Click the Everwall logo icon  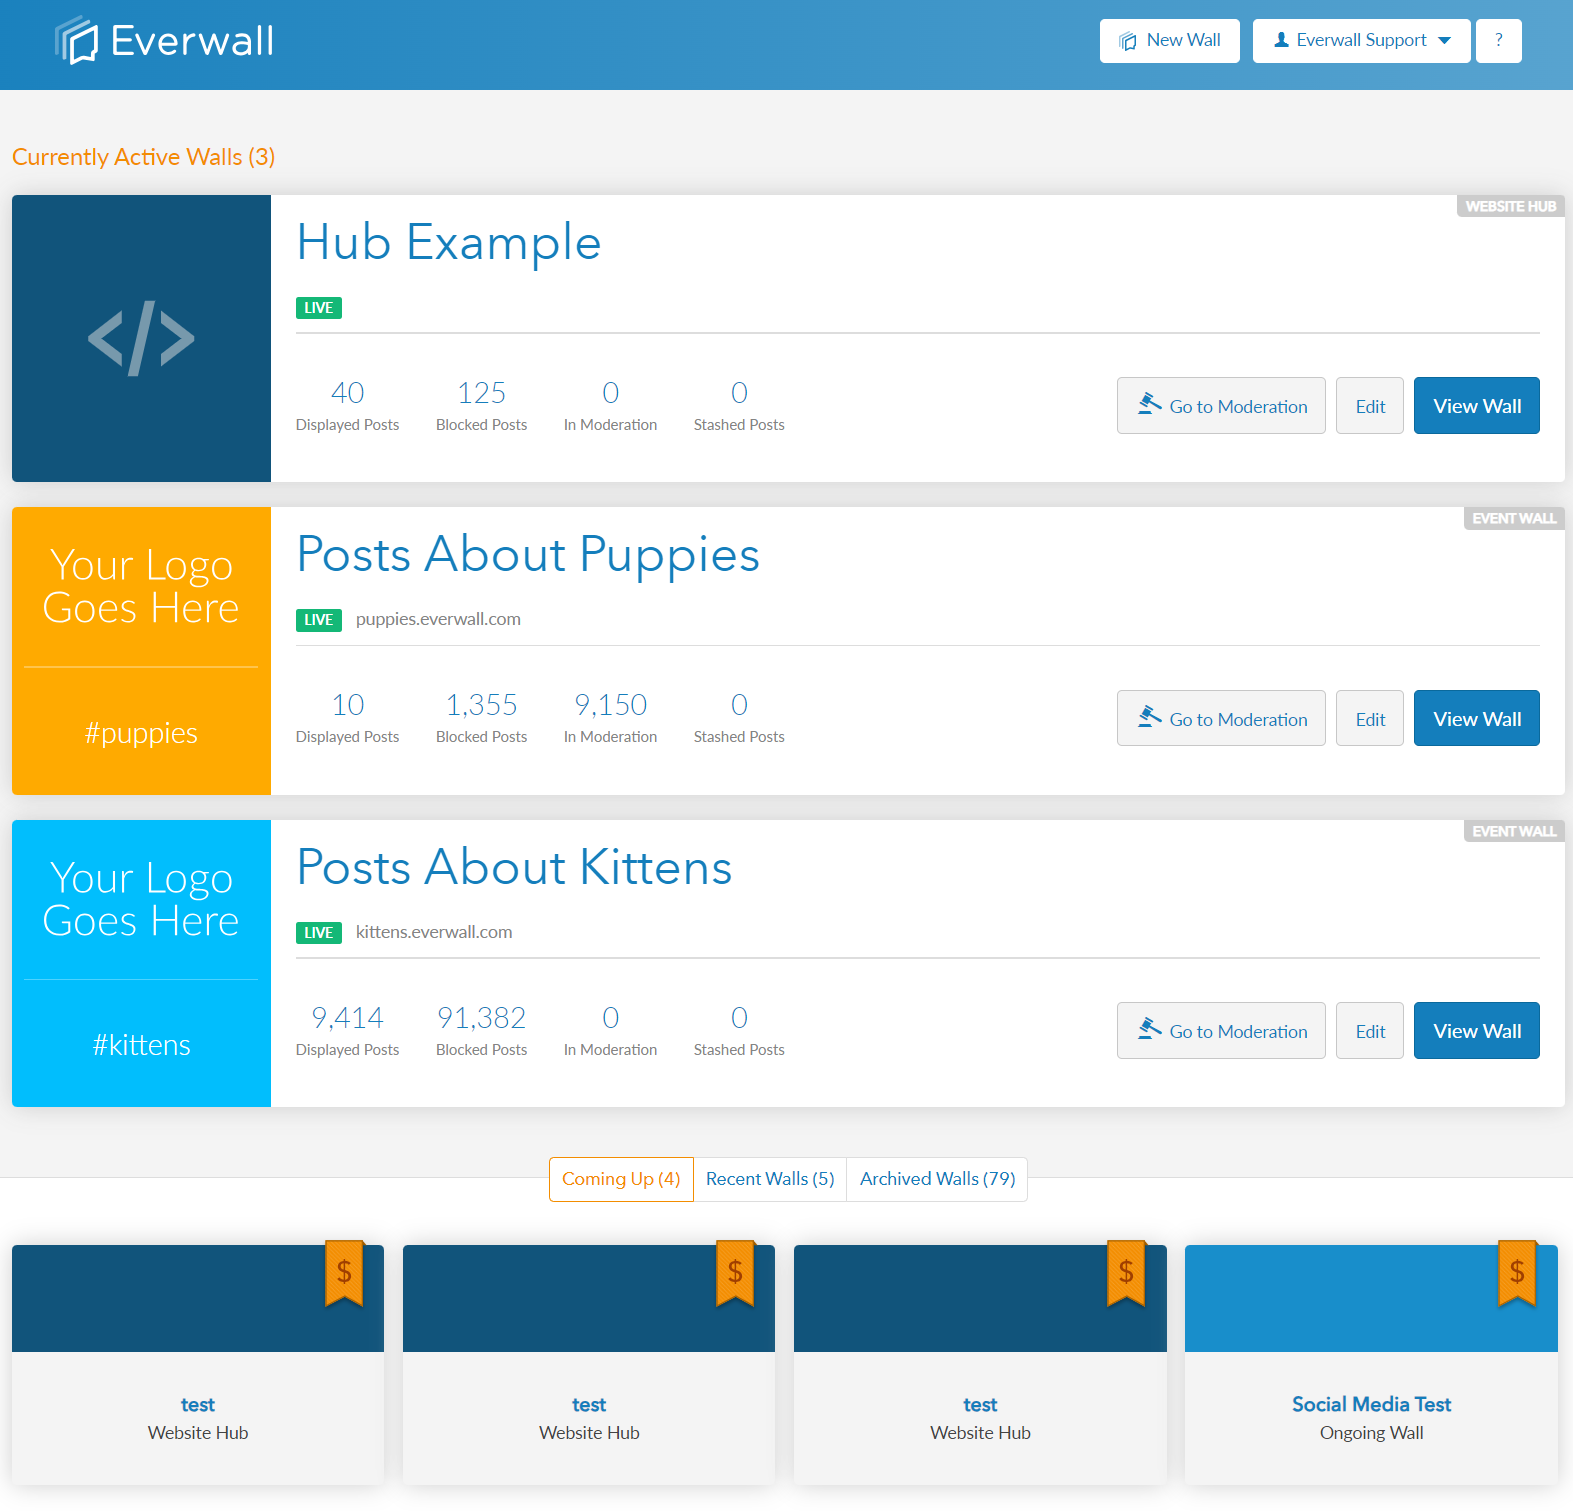pyautogui.click(x=76, y=41)
